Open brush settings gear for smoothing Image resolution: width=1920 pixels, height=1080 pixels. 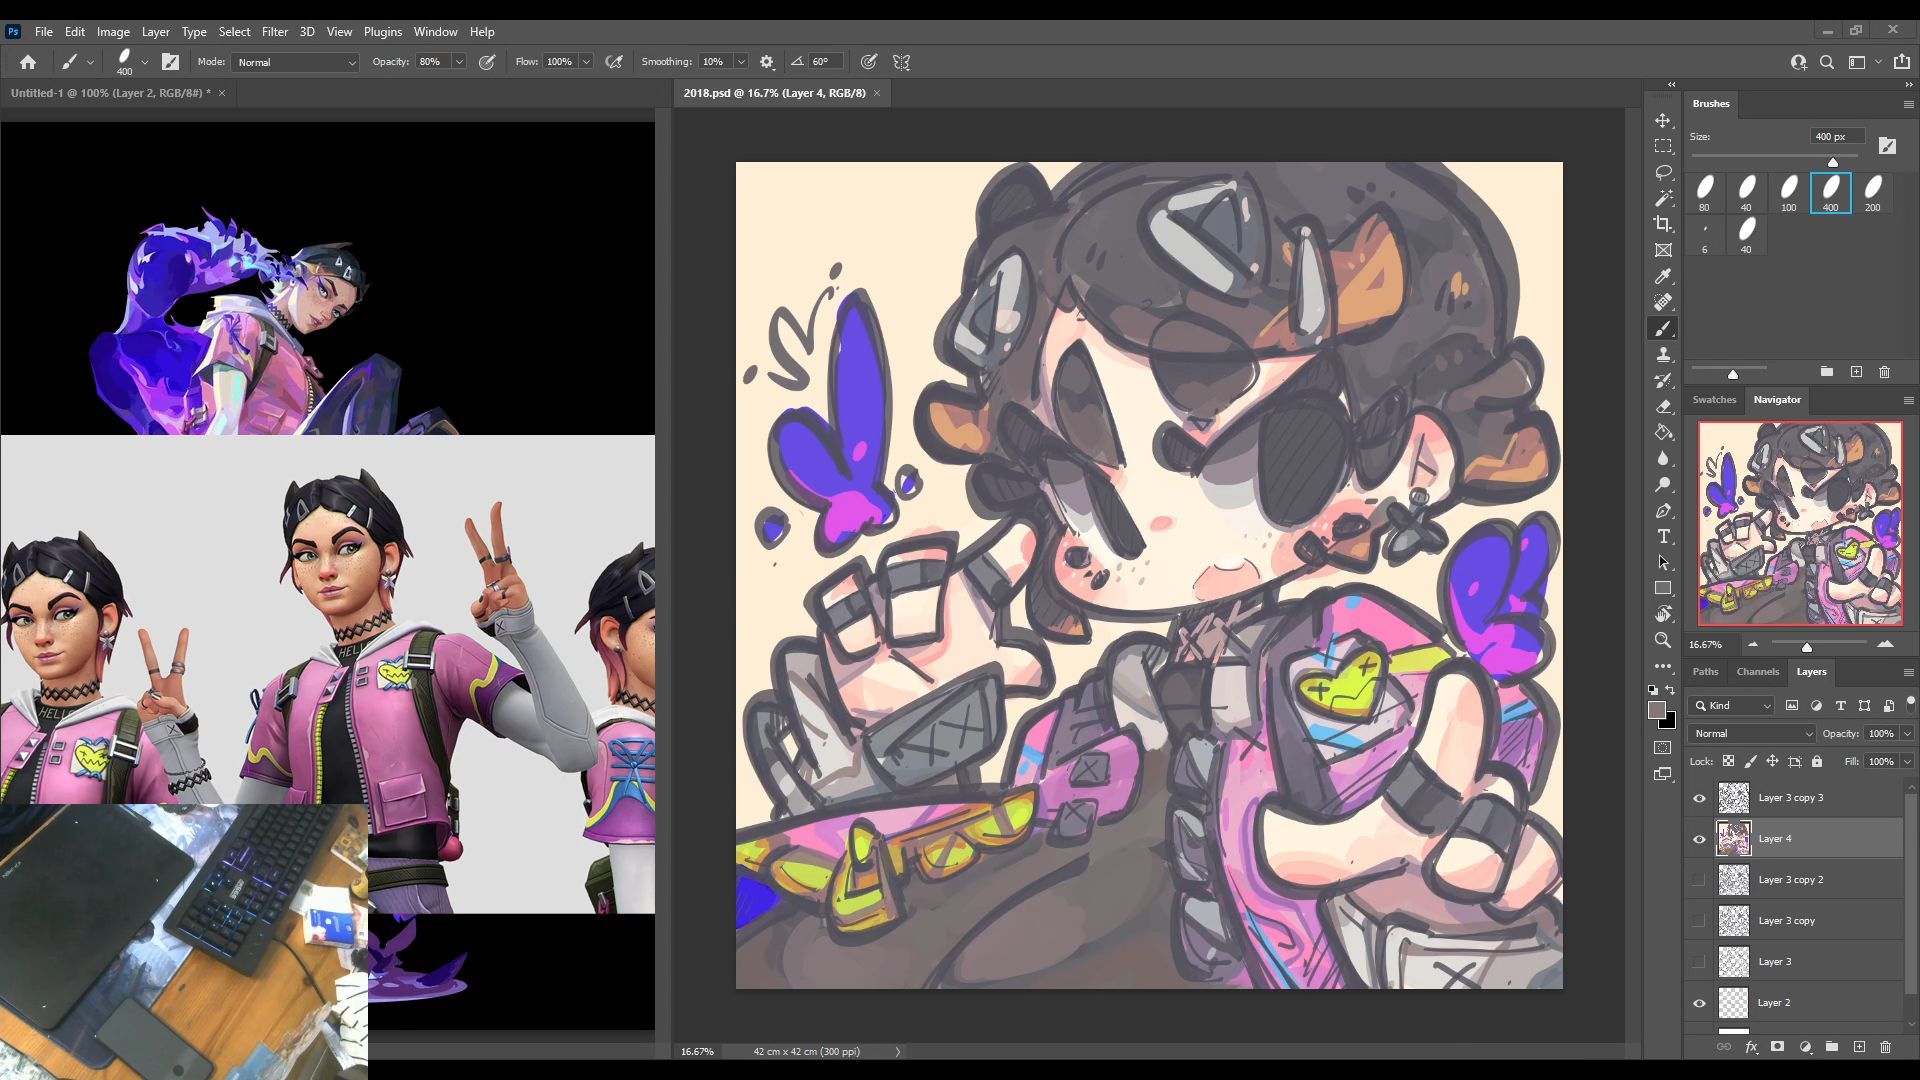pyautogui.click(x=767, y=62)
